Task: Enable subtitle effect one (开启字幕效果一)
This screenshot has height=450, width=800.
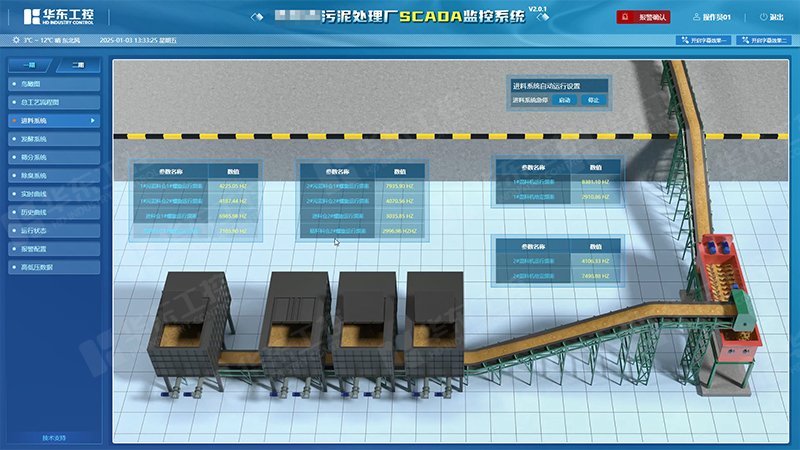Action: (706, 41)
